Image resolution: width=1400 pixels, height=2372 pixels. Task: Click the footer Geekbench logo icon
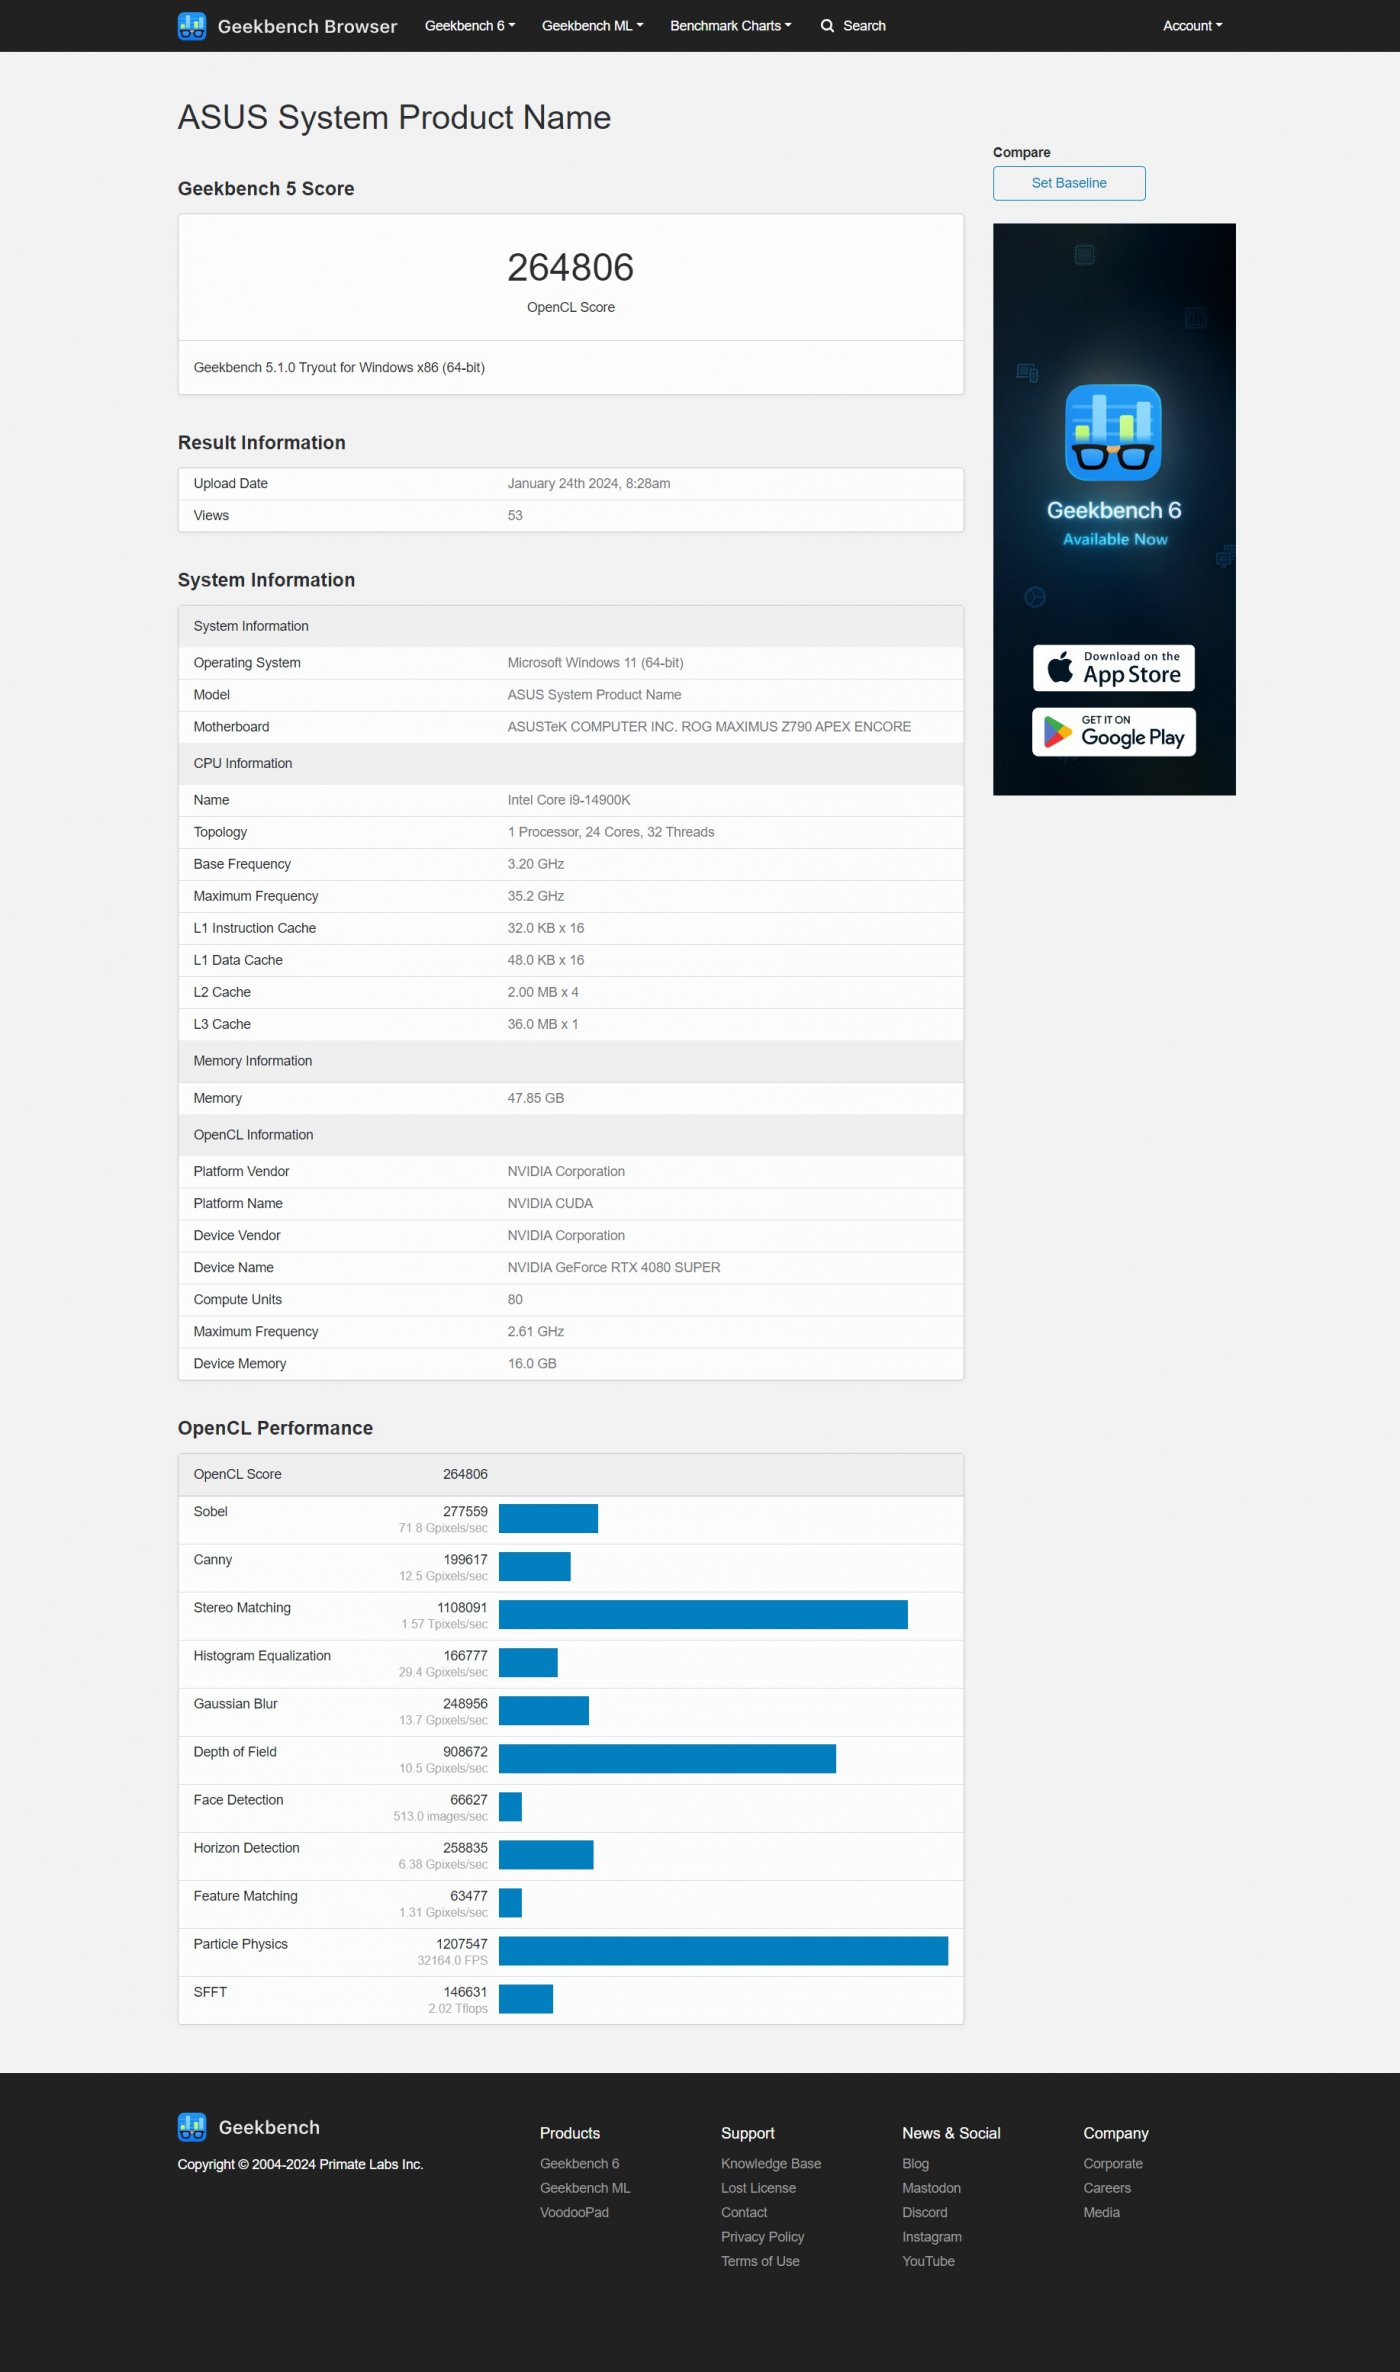(192, 2127)
